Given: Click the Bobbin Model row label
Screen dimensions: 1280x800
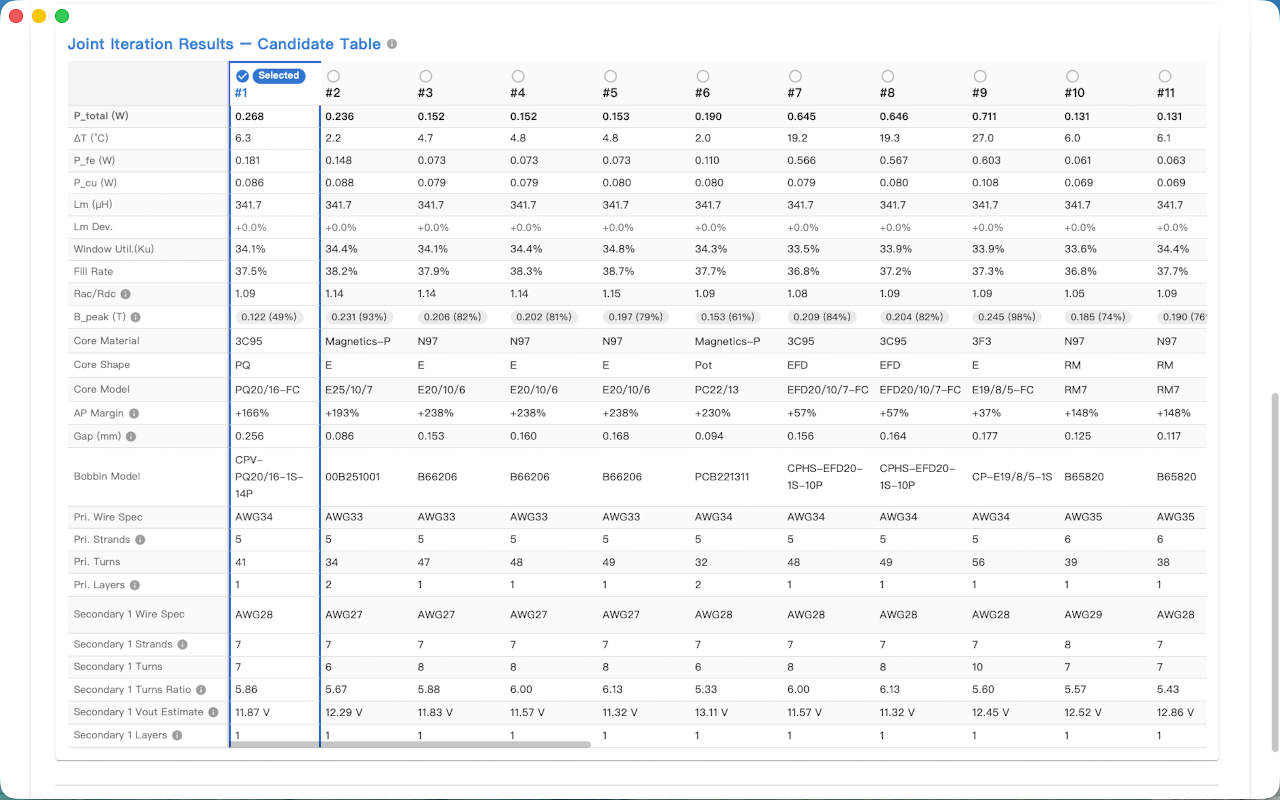Looking at the screenshot, I should 106,477.
